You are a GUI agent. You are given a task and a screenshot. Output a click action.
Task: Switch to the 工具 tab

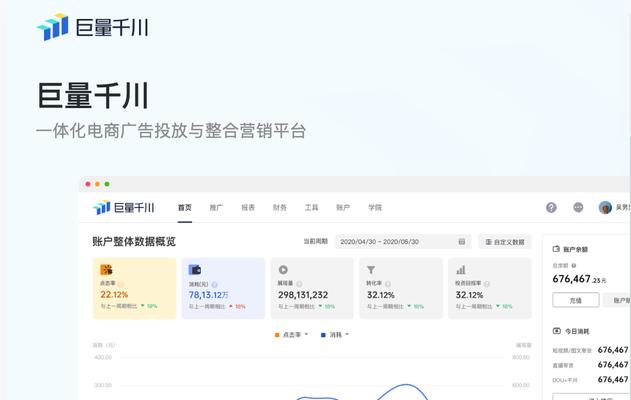pyautogui.click(x=311, y=208)
